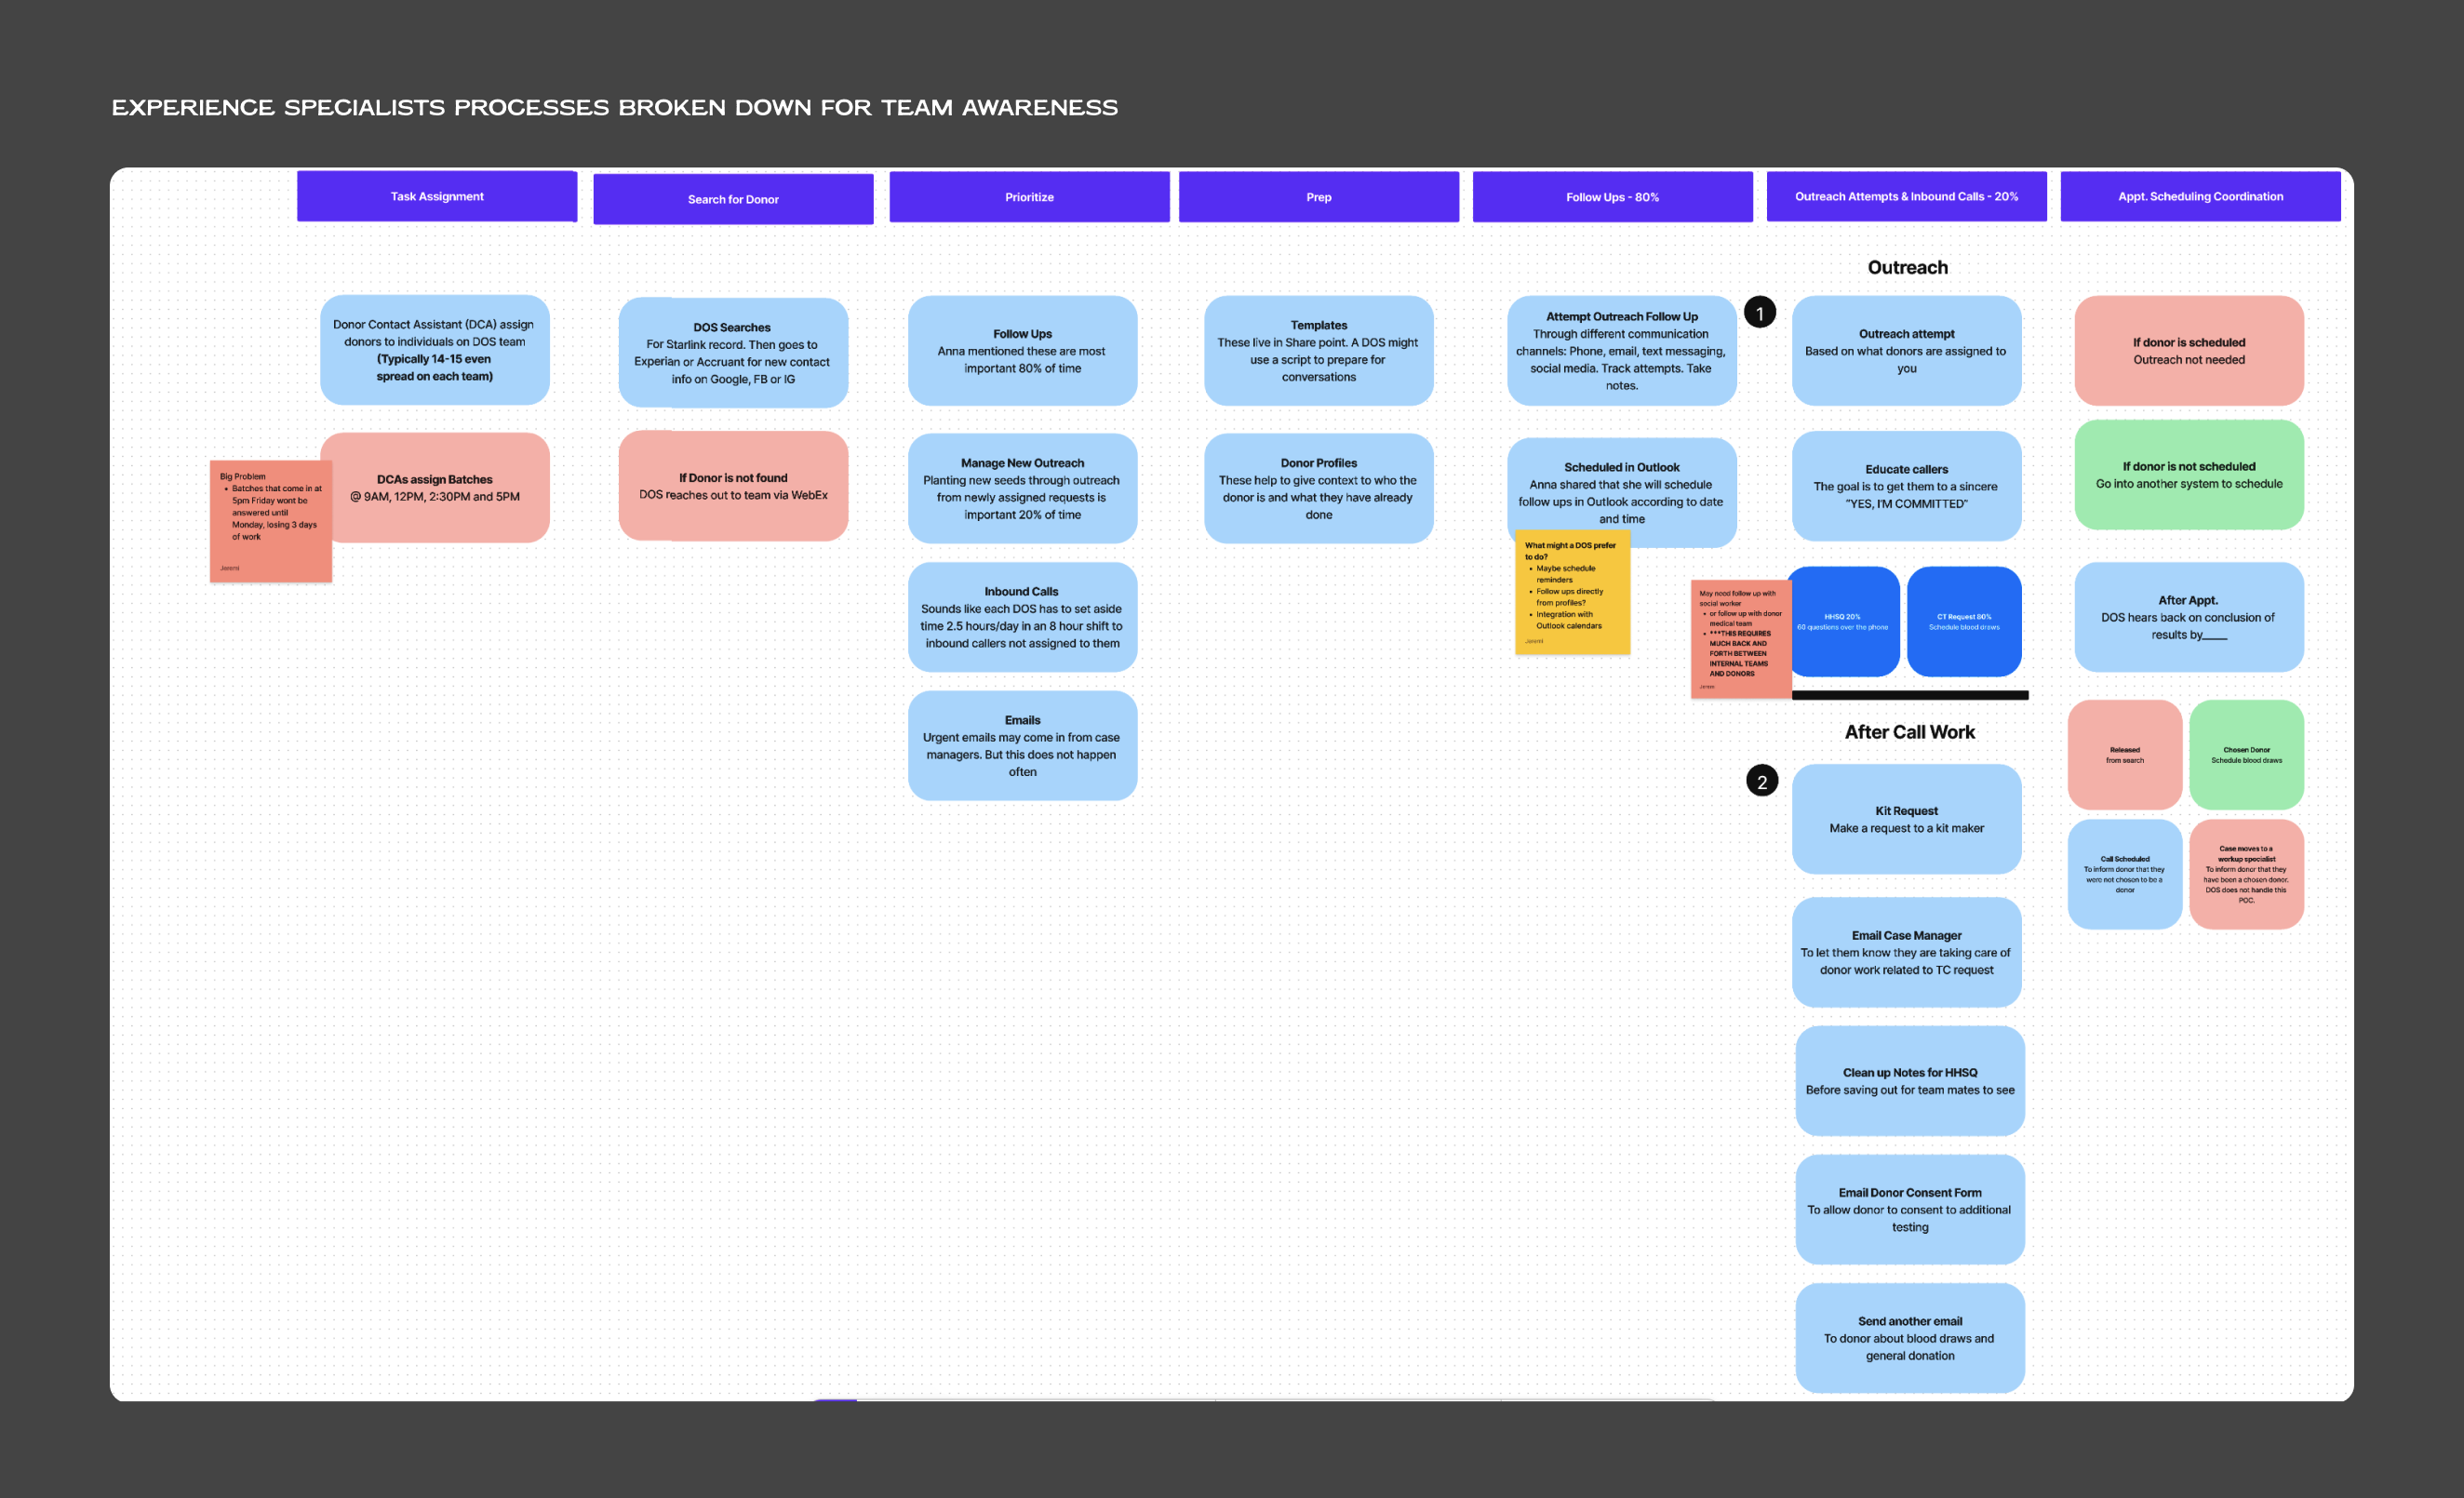Click the DCAs assign Batches process card
2464x1498 pixels.
[435, 488]
